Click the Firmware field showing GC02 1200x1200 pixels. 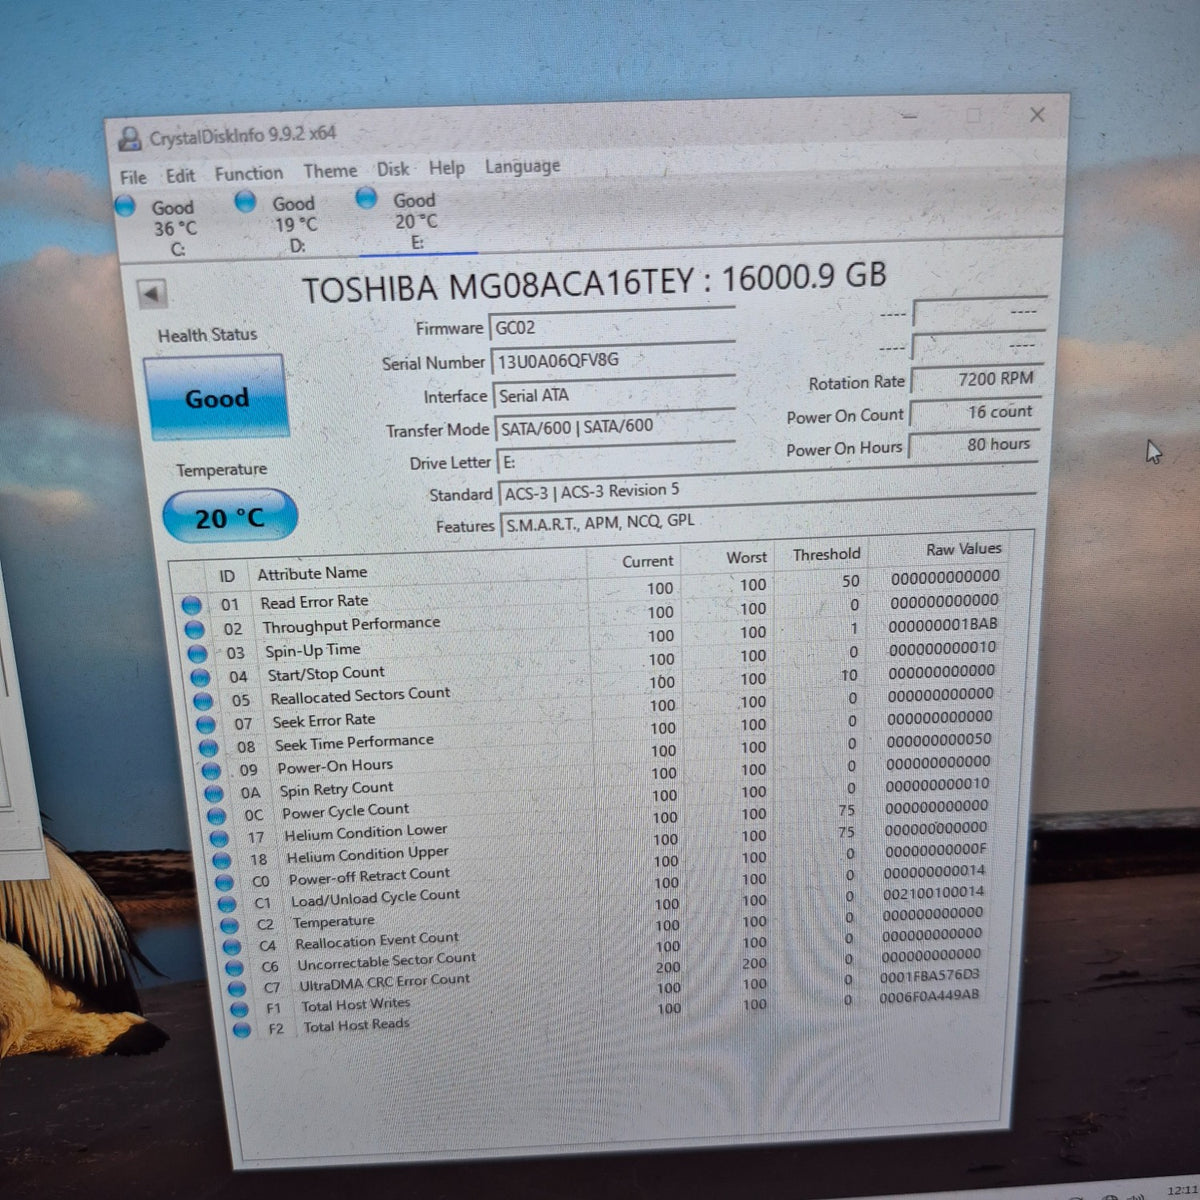click(612, 326)
